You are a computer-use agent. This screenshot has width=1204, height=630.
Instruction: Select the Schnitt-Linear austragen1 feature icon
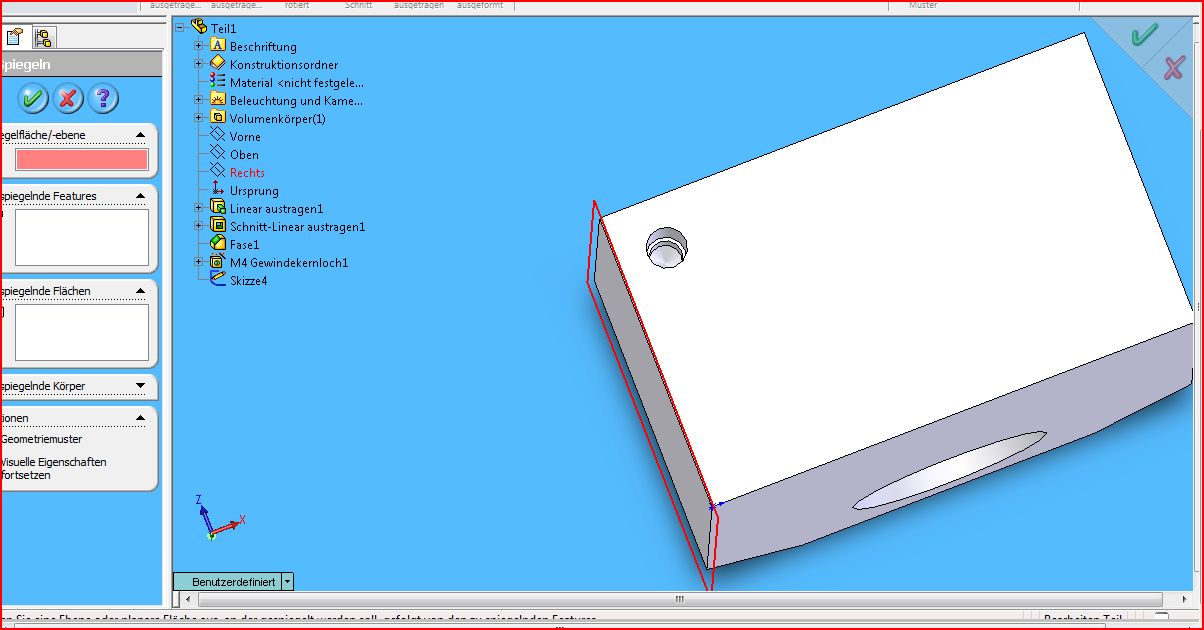(x=218, y=226)
